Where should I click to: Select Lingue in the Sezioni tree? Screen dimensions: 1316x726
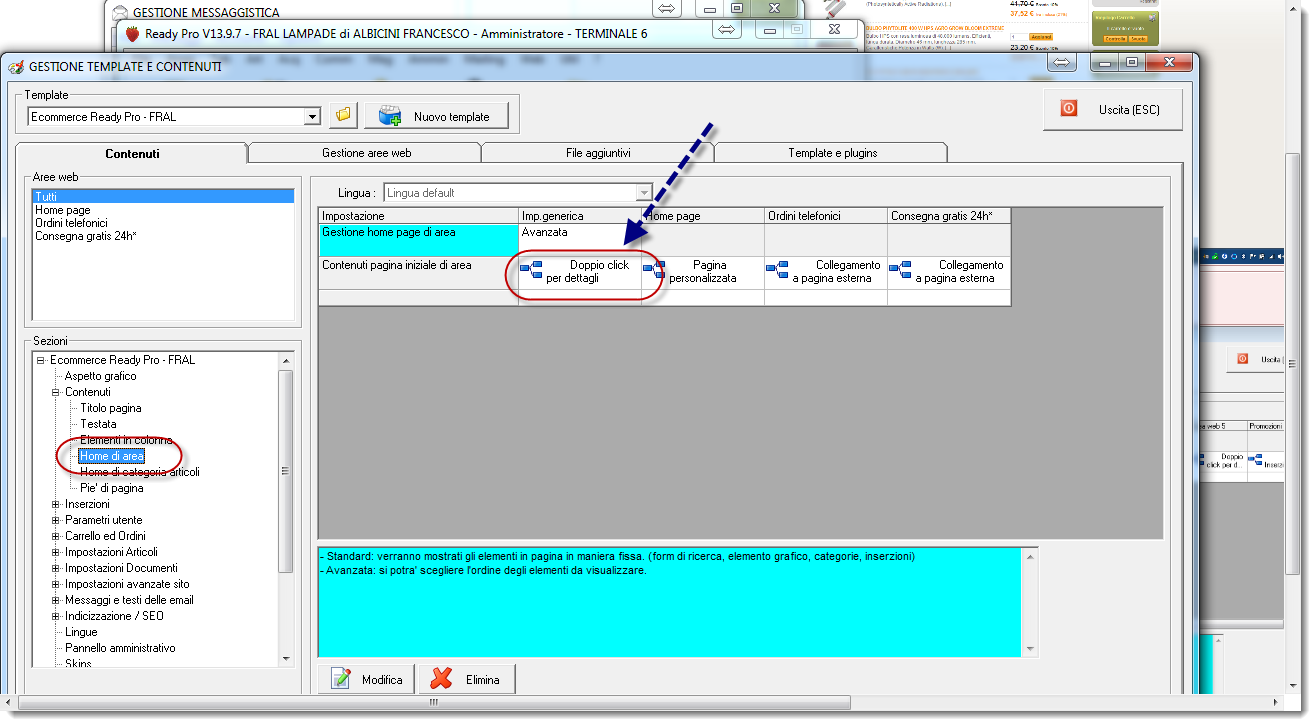[81, 632]
